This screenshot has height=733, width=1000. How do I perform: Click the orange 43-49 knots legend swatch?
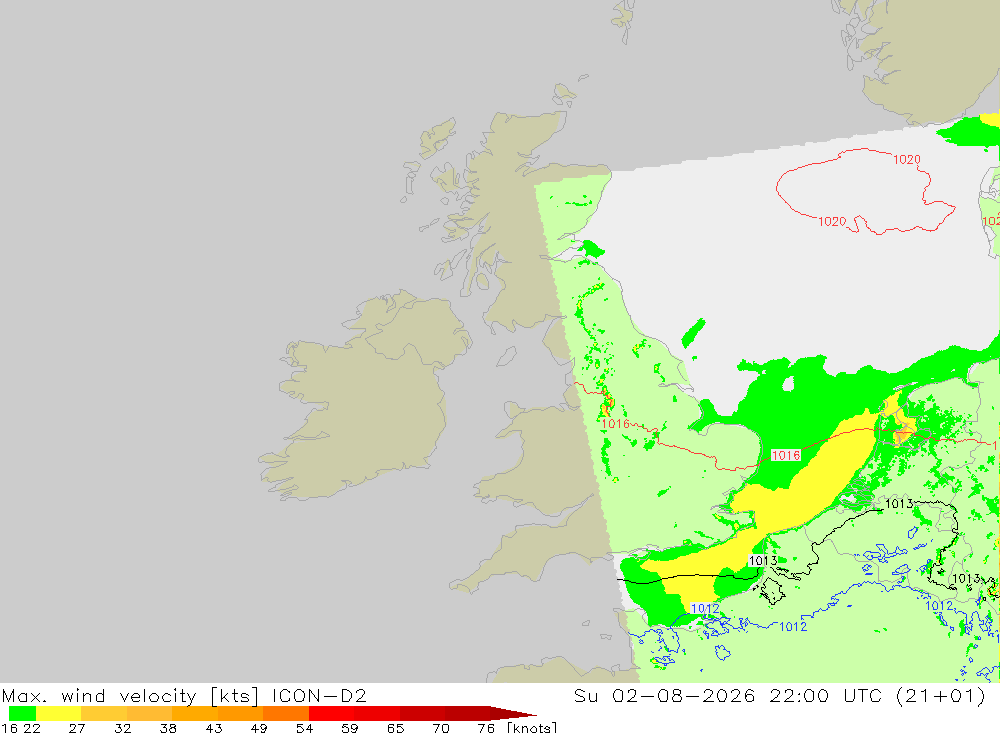pyautogui.click(x=240, y=713)
